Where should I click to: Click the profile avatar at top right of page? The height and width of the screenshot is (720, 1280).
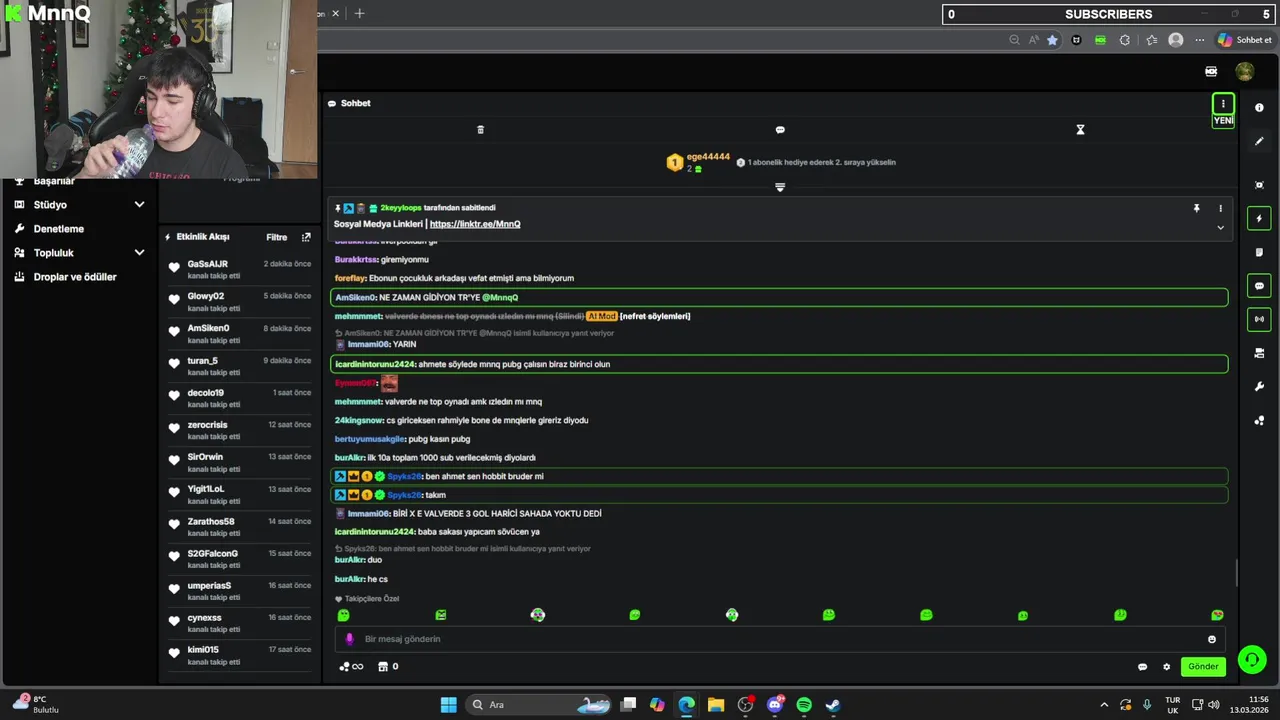(1244, 71)
